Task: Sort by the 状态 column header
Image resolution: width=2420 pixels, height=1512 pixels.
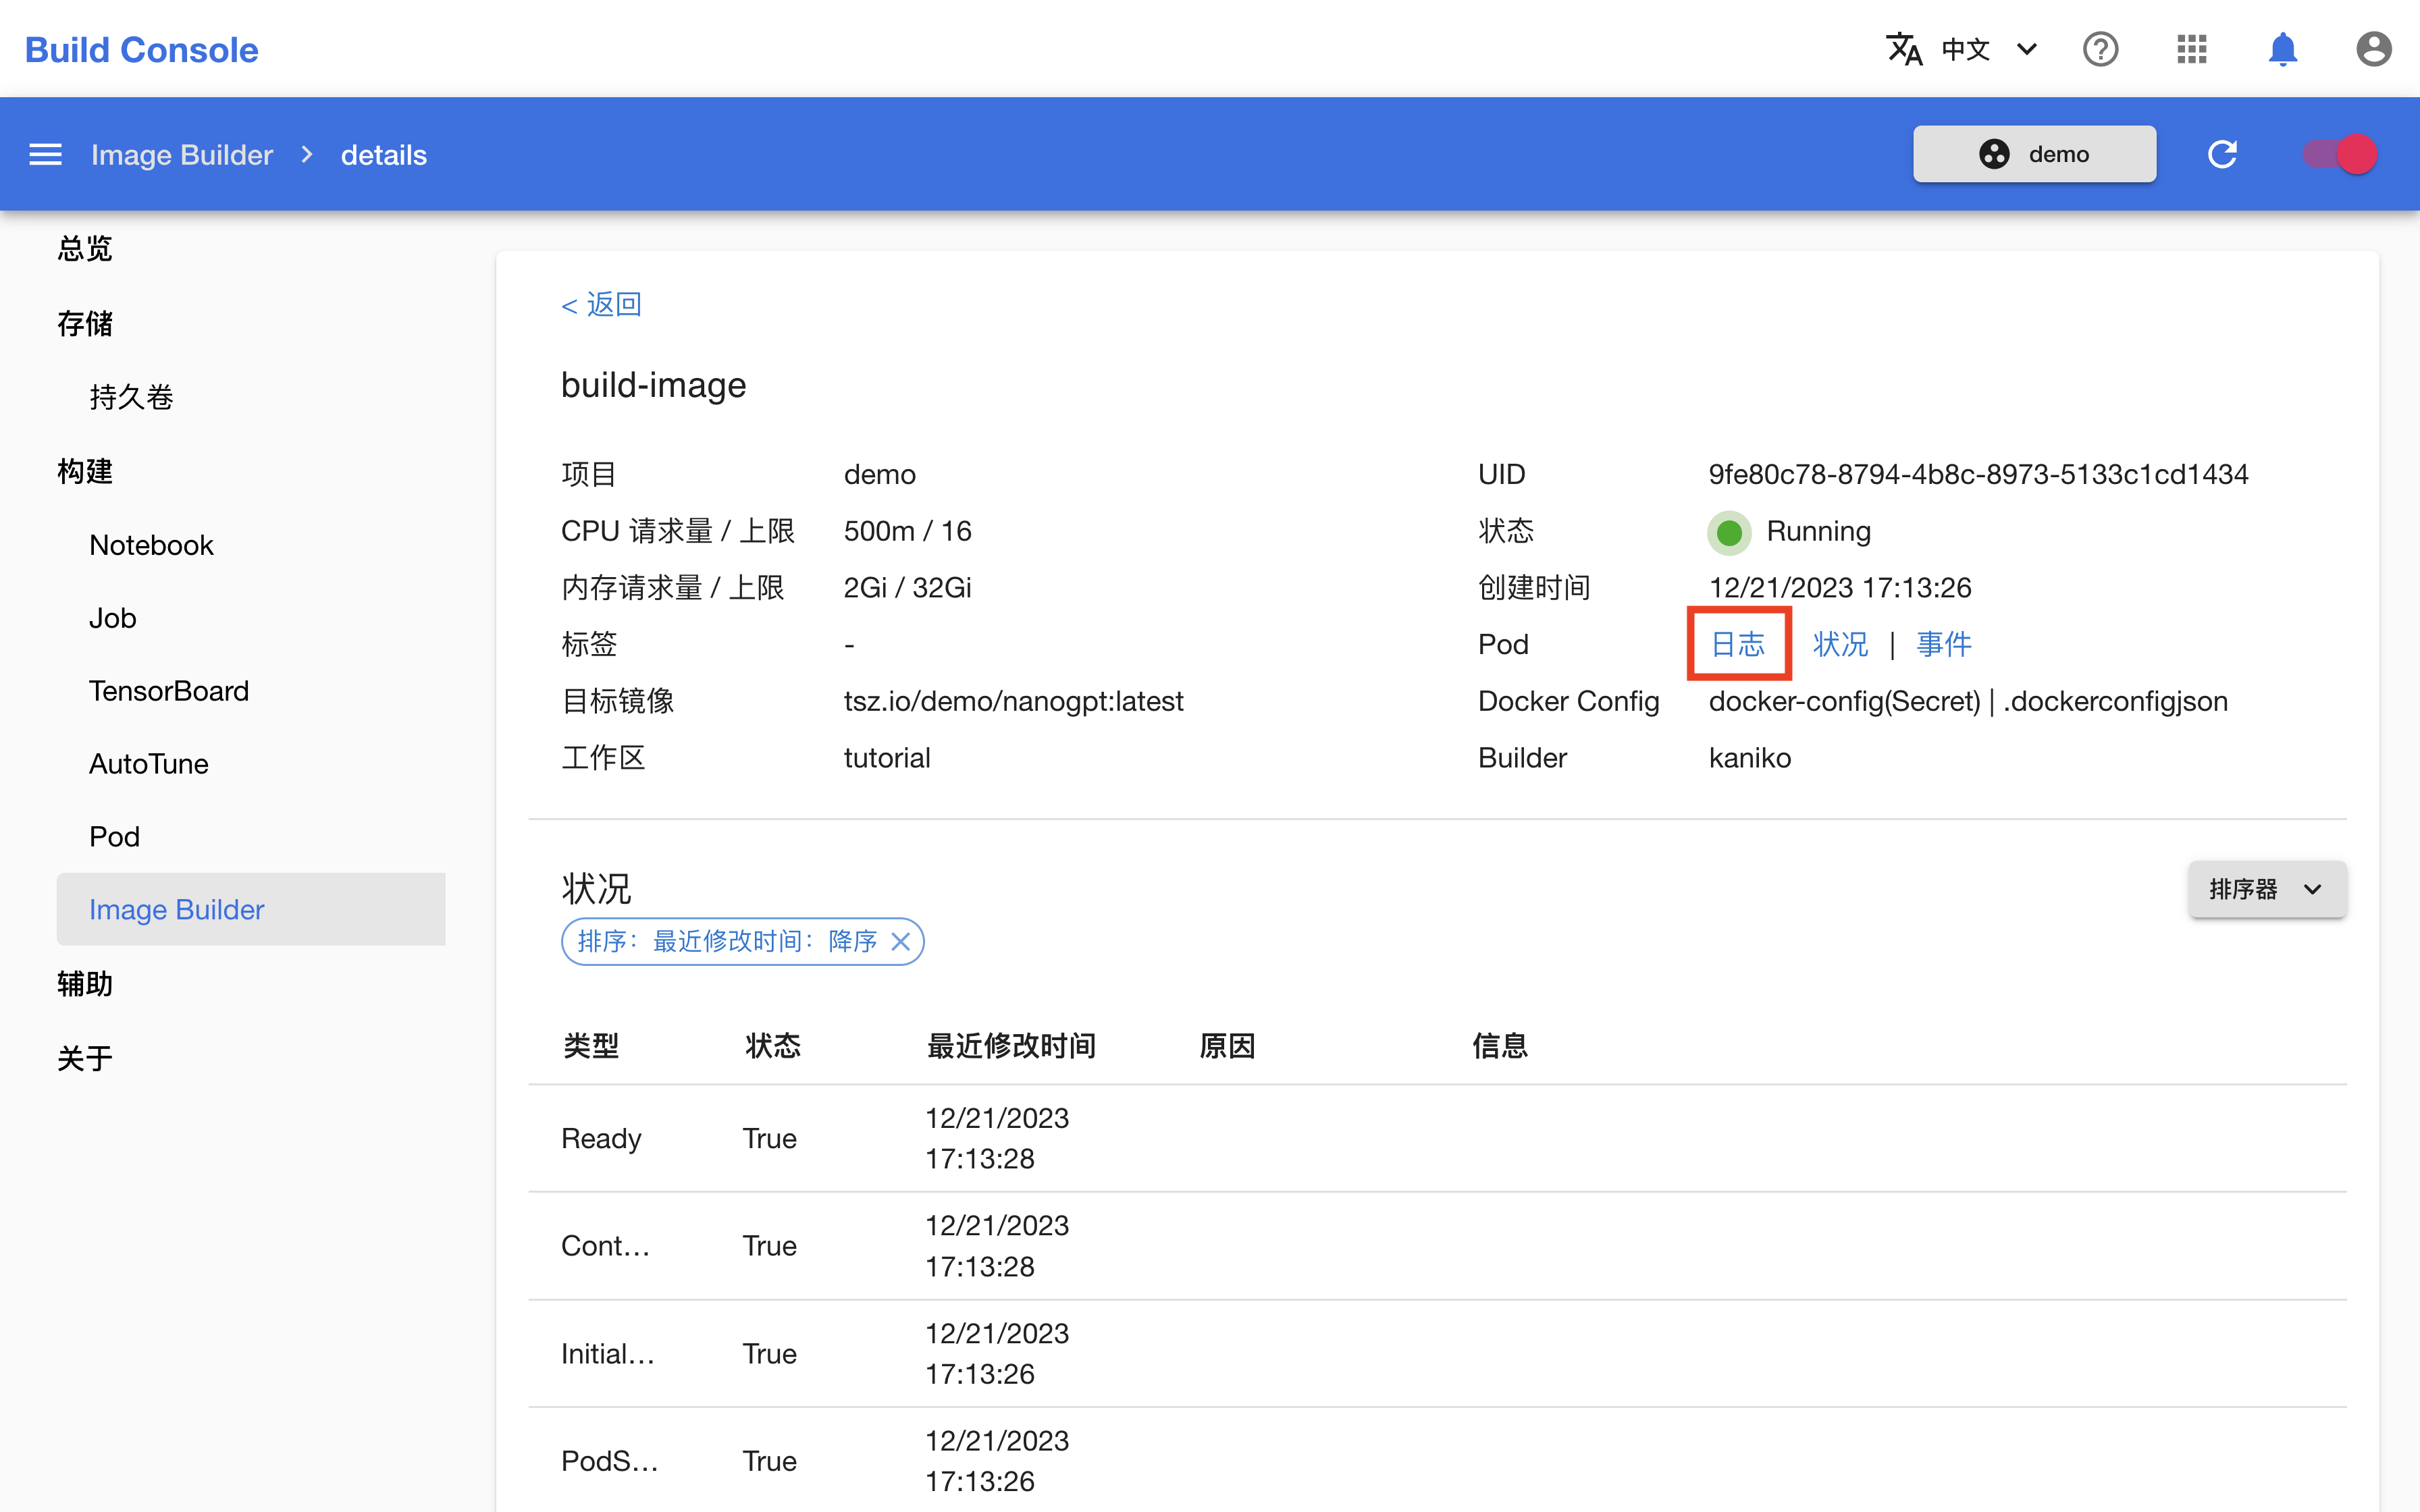Action: tap(773, 1046)
